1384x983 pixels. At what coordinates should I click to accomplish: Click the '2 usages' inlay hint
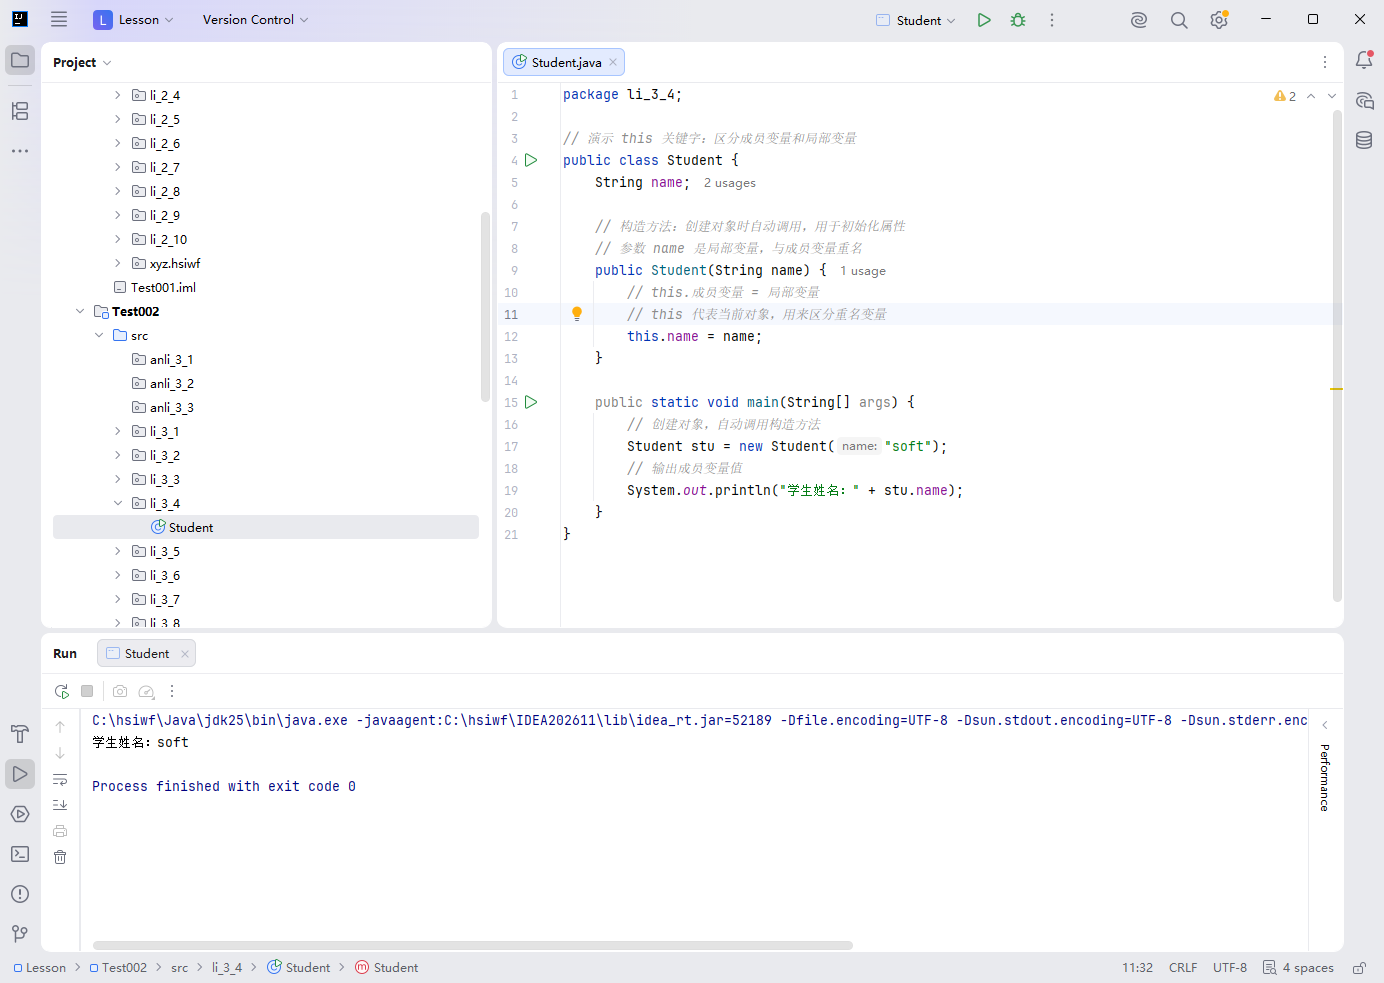[730, 183]
